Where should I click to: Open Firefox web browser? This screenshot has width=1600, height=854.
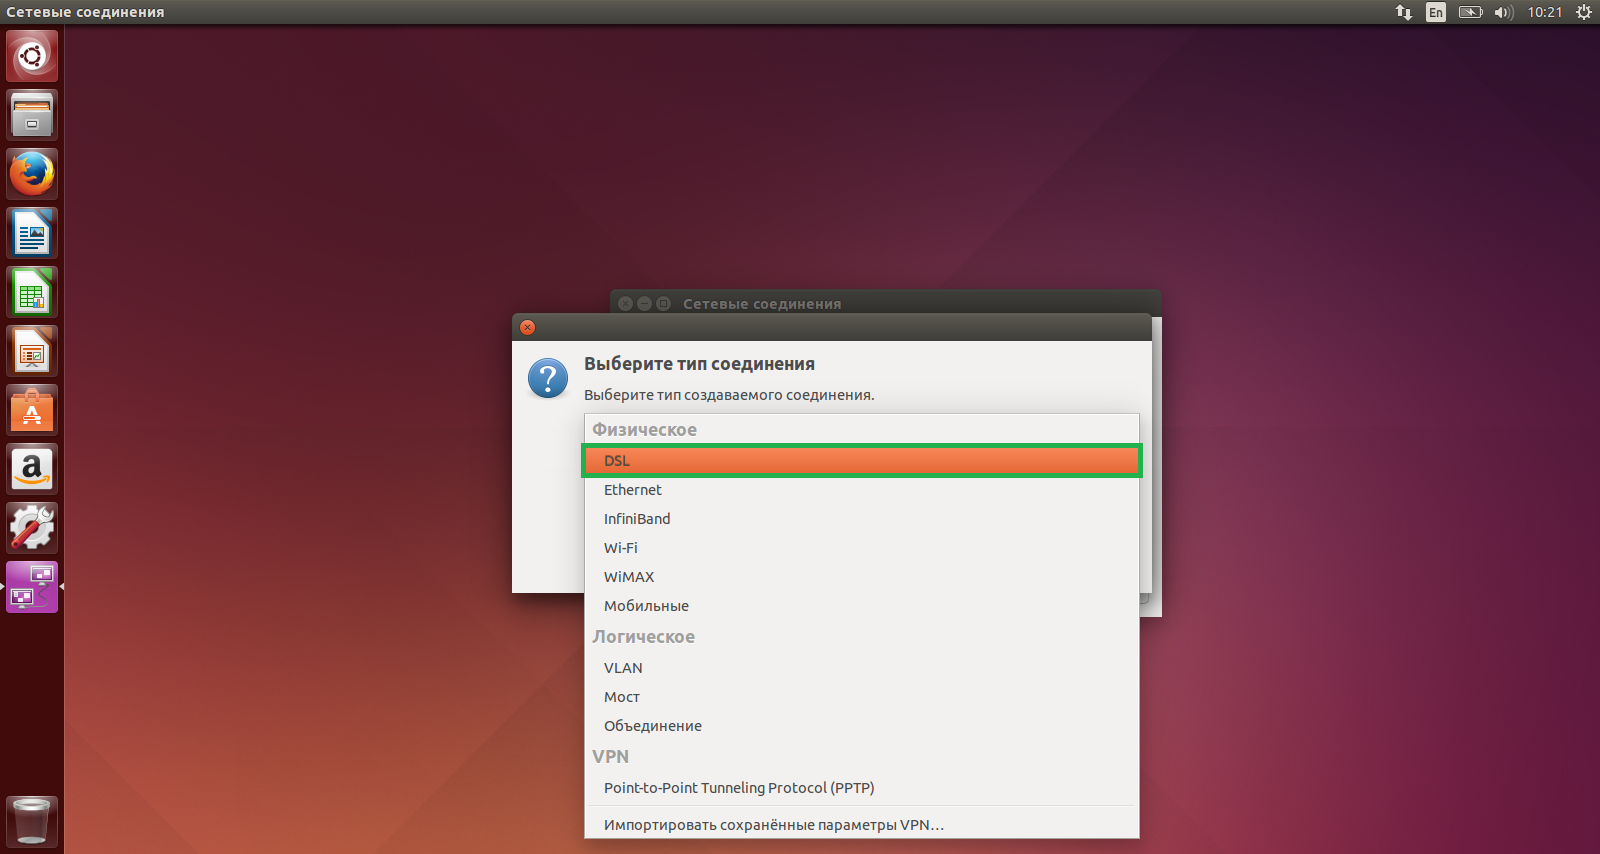[32, 174]
